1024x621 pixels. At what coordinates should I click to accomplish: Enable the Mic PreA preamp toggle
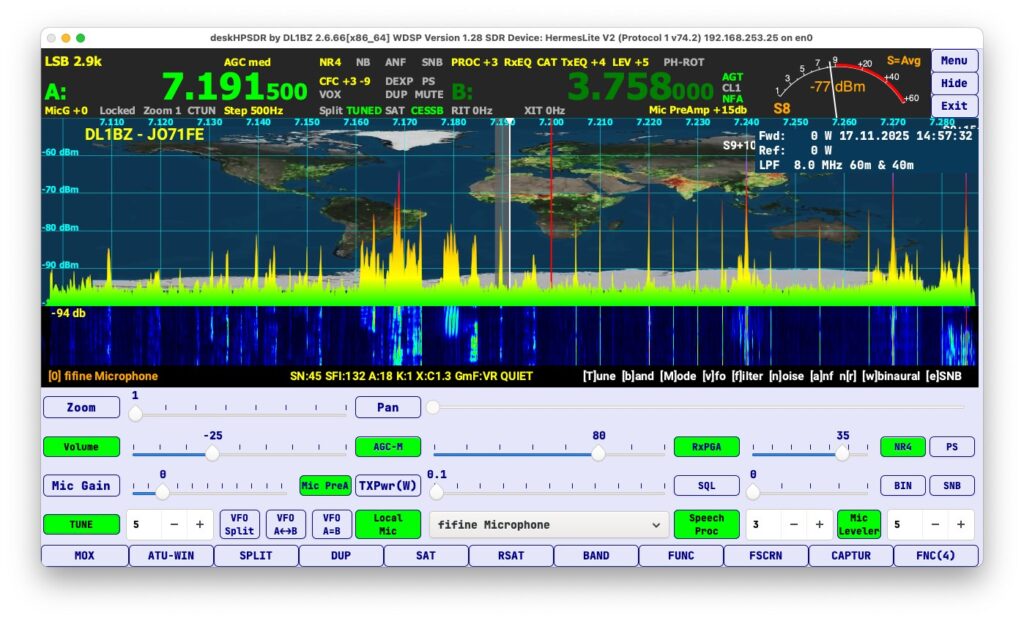click(325, 485)
